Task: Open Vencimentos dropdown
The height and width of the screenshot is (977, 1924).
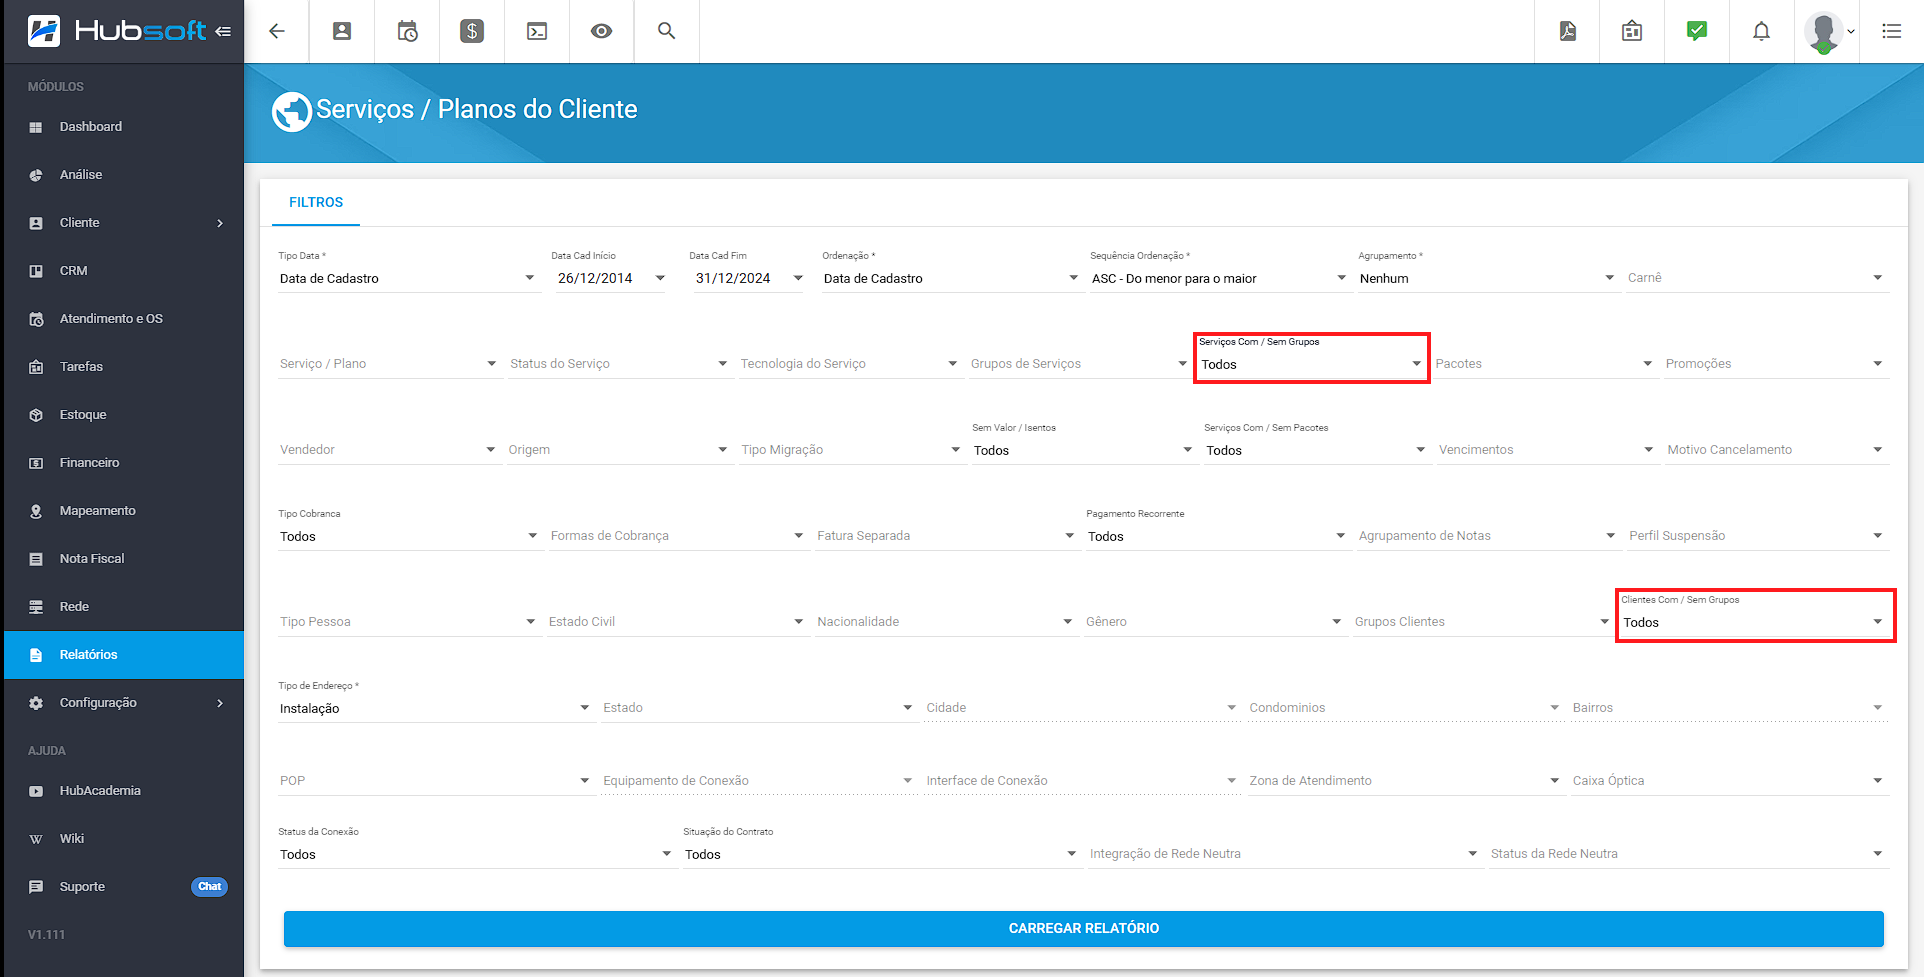Action: pyautogui.click(x=1547, y=450)
